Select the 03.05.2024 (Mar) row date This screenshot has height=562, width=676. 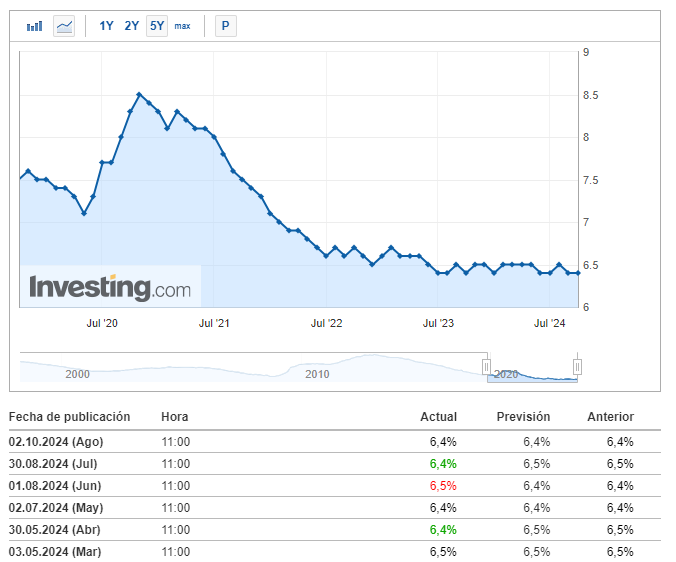pyautogui.click(x=55, y=552)
